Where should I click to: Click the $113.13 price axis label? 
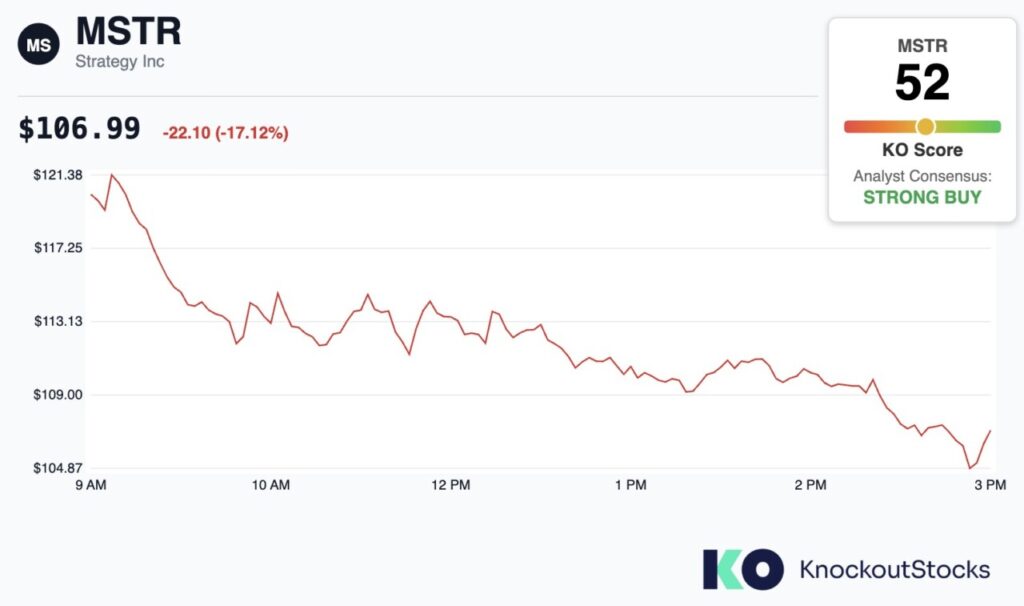[56, 321]
